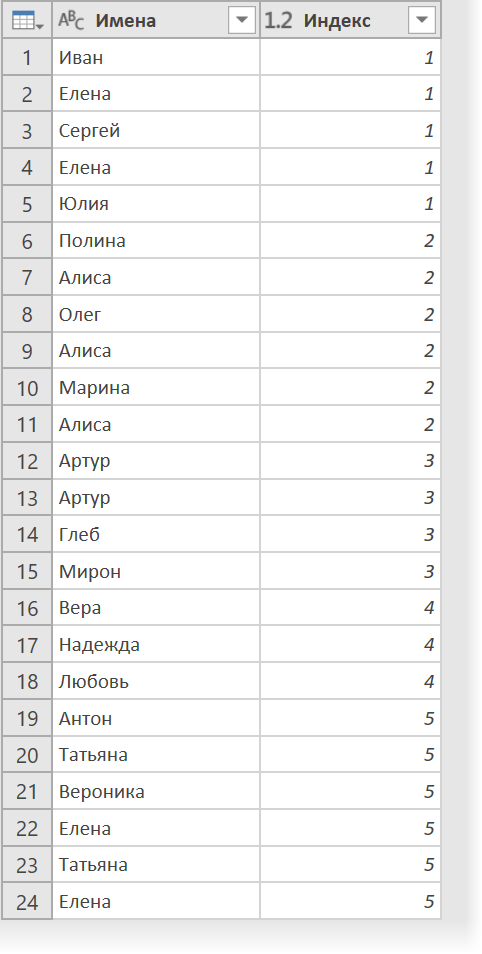This screenshot has width=482, height=954.
Task: Open the Имена column filter dropdown
Action: point(242,21)
